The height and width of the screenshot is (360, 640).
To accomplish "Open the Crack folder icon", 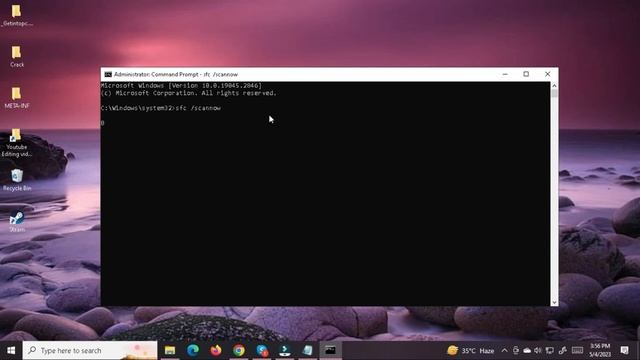I will coord(16,56).
